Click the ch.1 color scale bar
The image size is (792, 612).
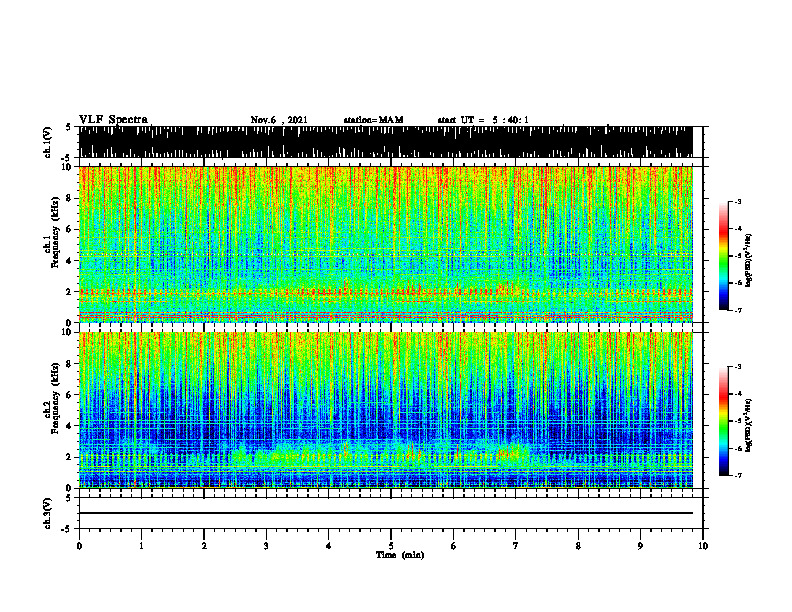[x=723, y=256]
